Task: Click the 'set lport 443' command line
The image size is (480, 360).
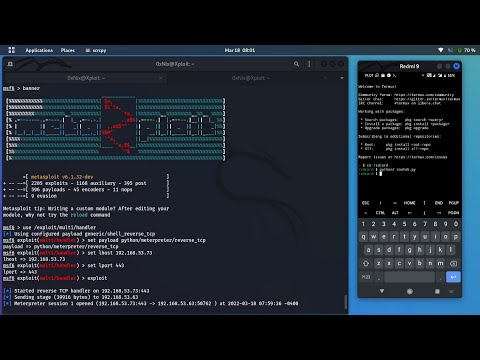Action: 64,266
